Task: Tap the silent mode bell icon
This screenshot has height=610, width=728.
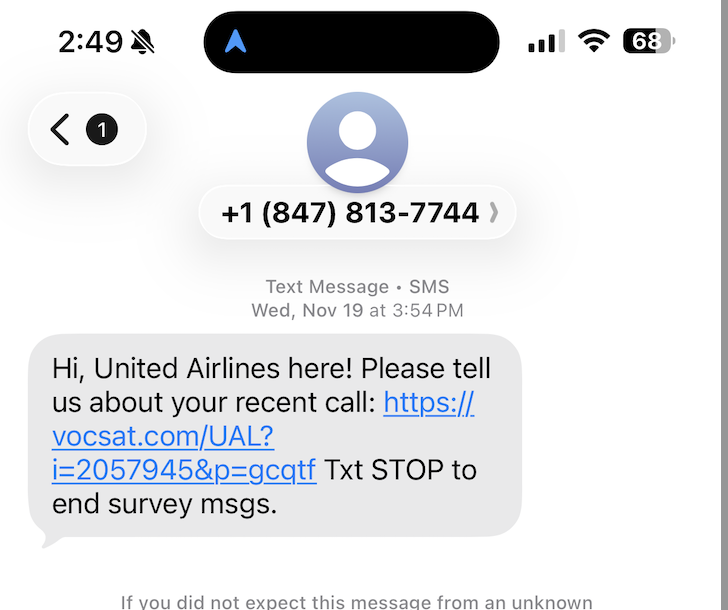Action: pos(142,42)
